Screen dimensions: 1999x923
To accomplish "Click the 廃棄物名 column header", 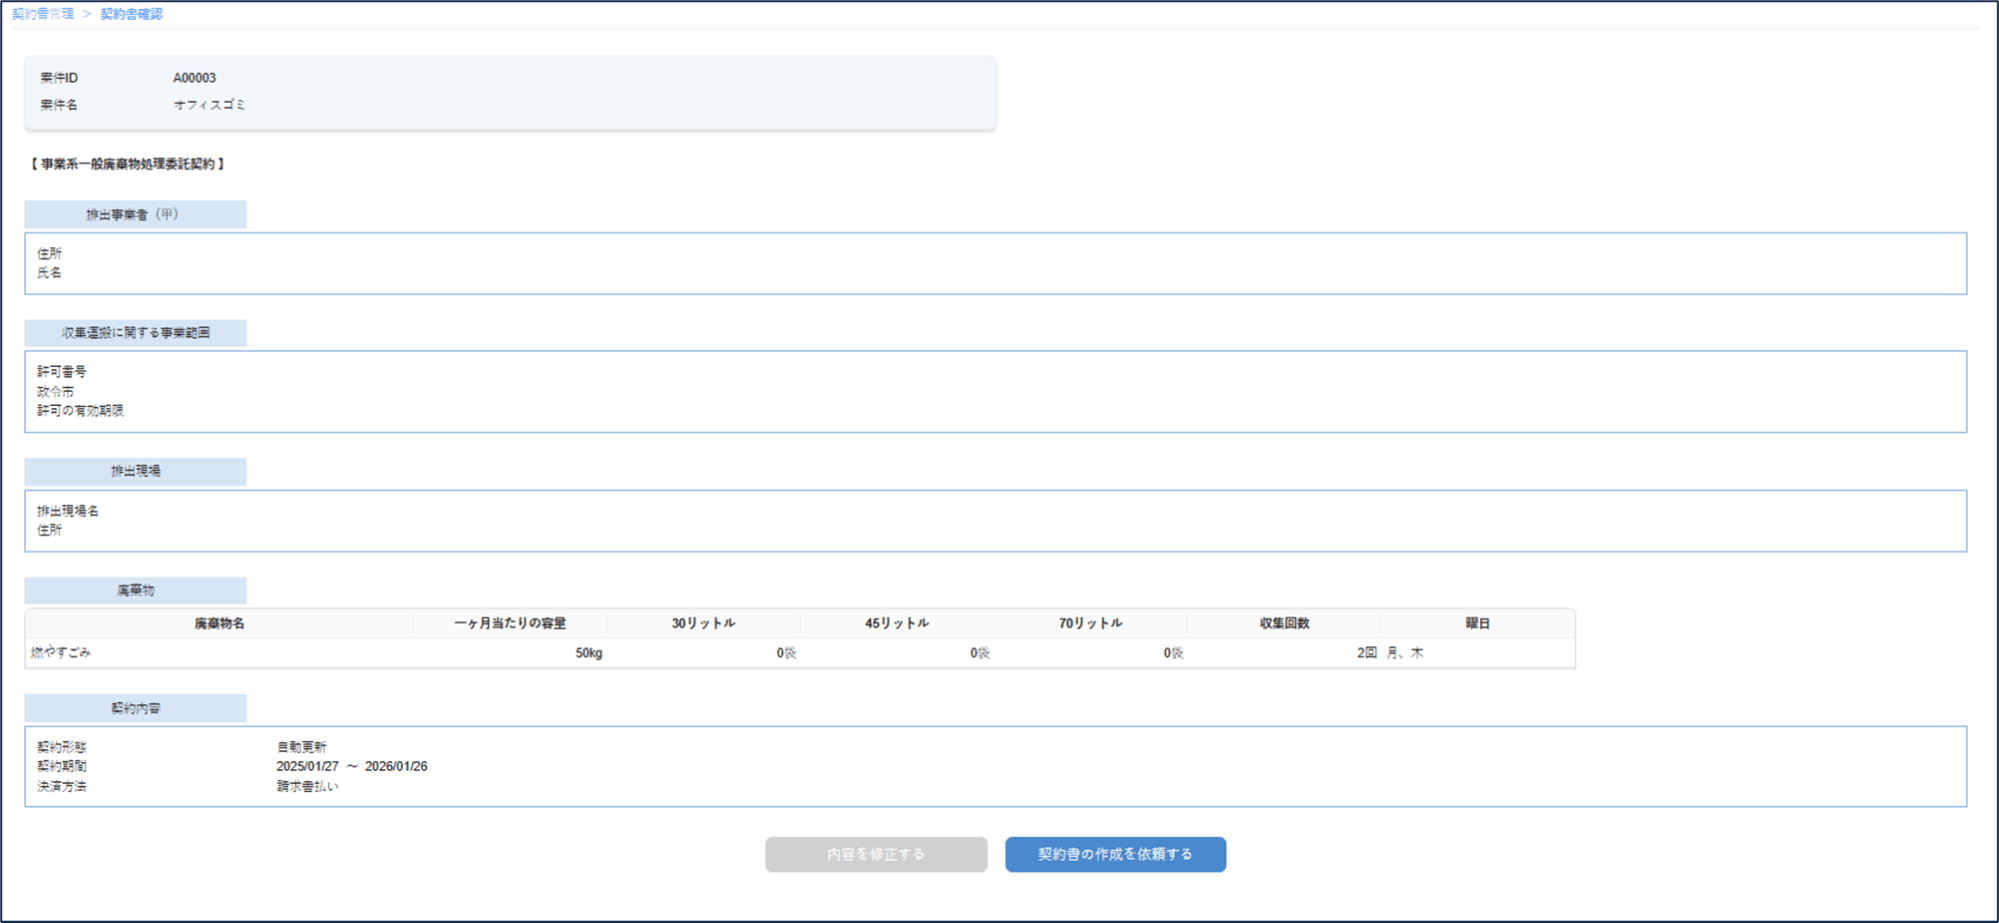I will [219, 623].
